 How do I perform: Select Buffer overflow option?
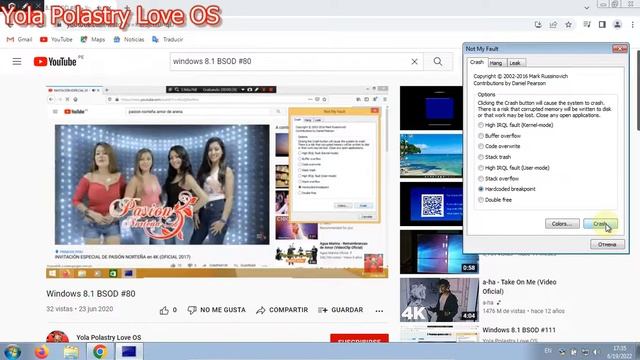(x=499, y=136)
